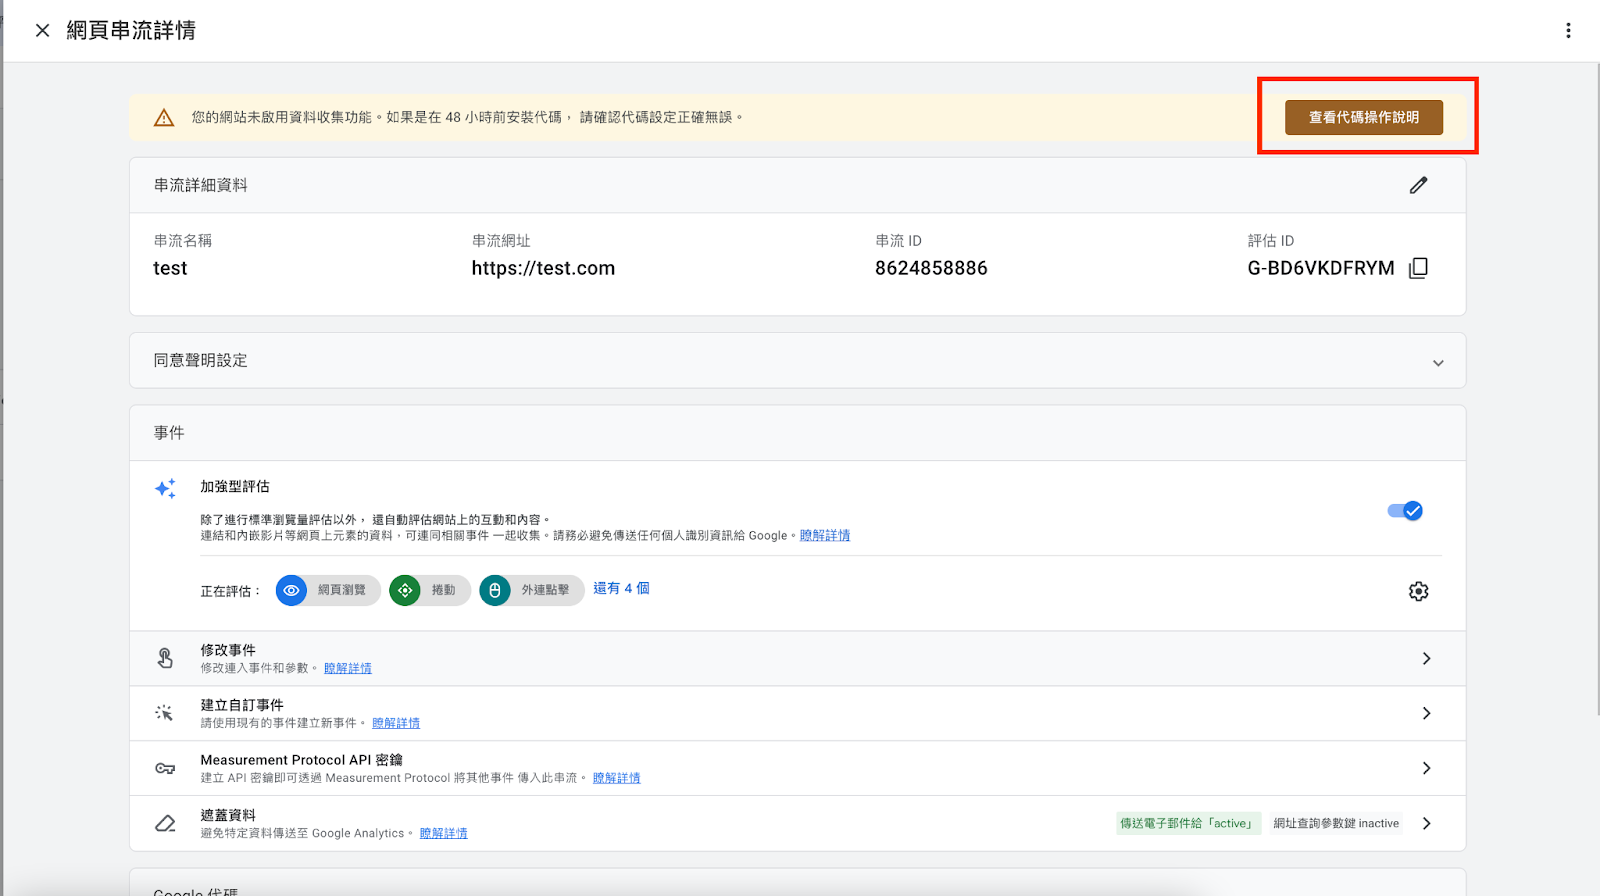Click the stream name test

pos(170,268)
